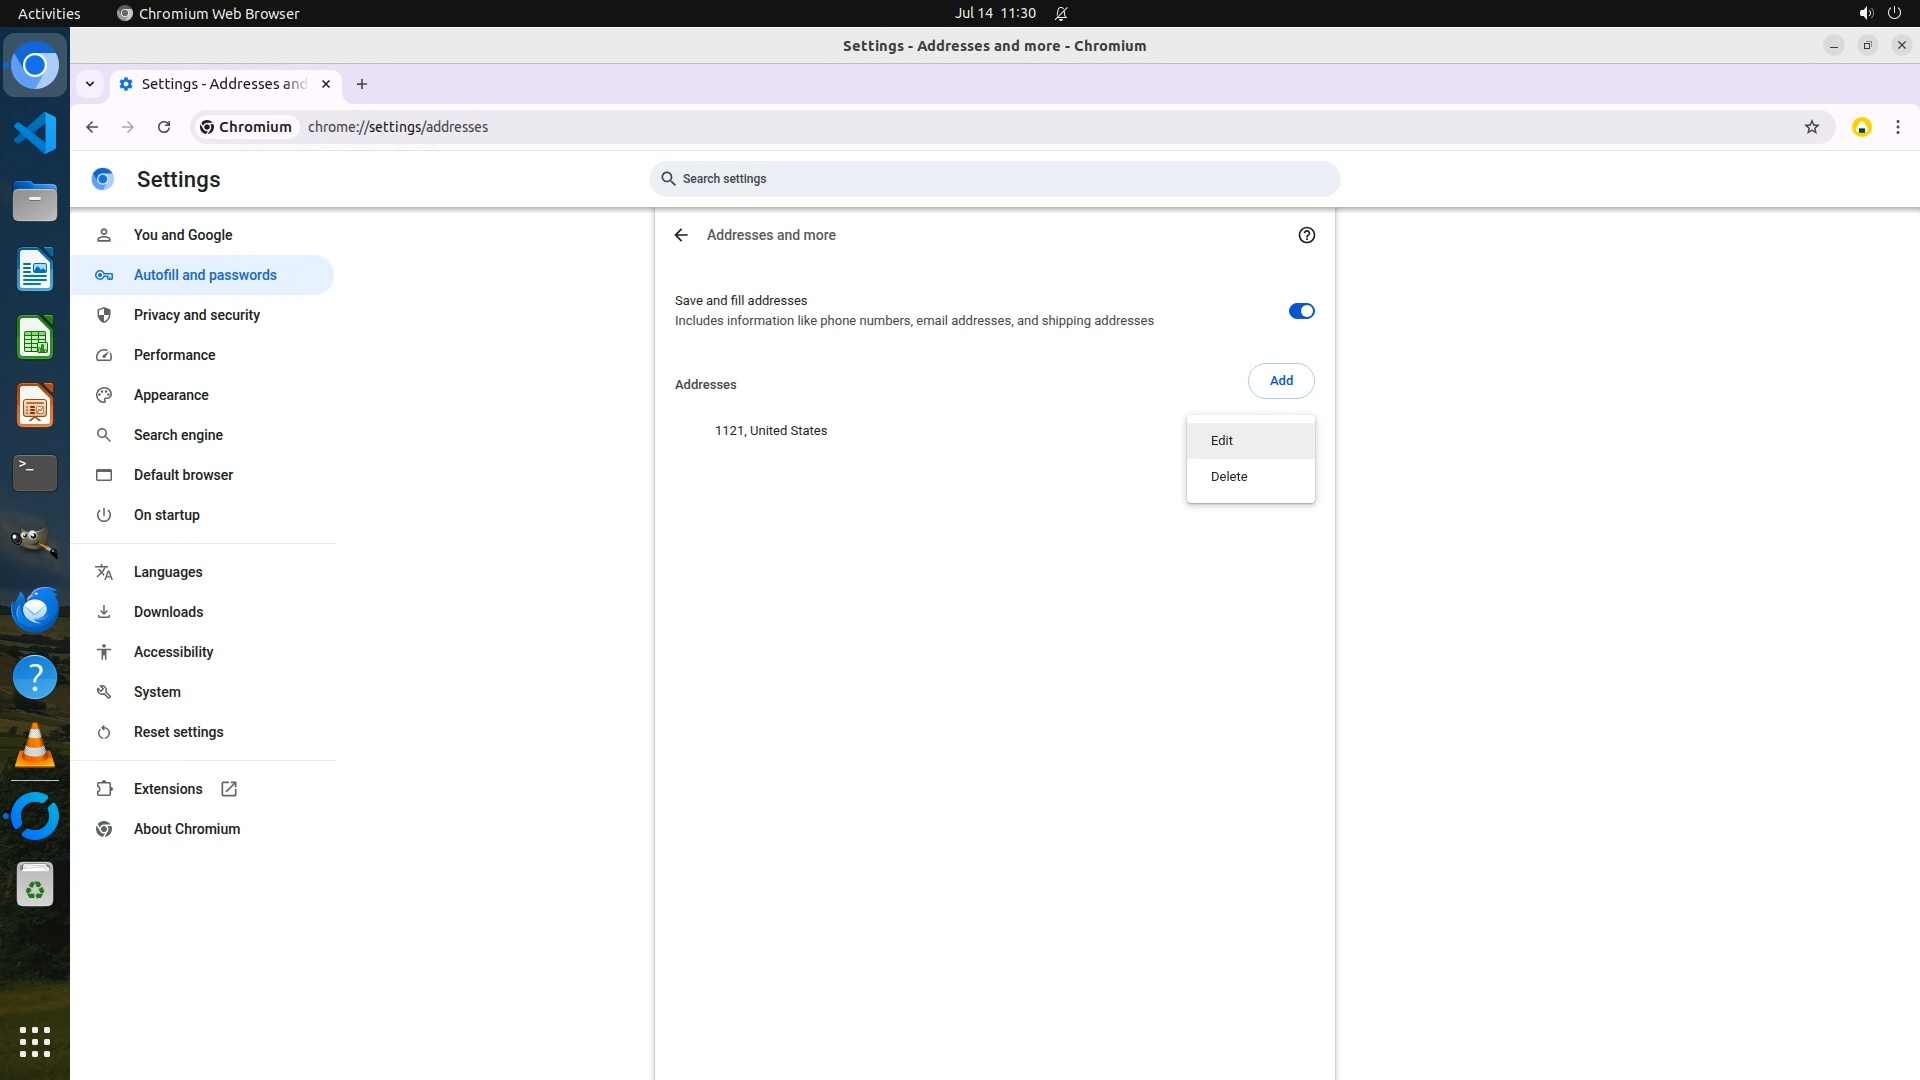This screenshot has height=1080, width=1920.
Task: Choose Edit from the context menu
Action: 1222,441
